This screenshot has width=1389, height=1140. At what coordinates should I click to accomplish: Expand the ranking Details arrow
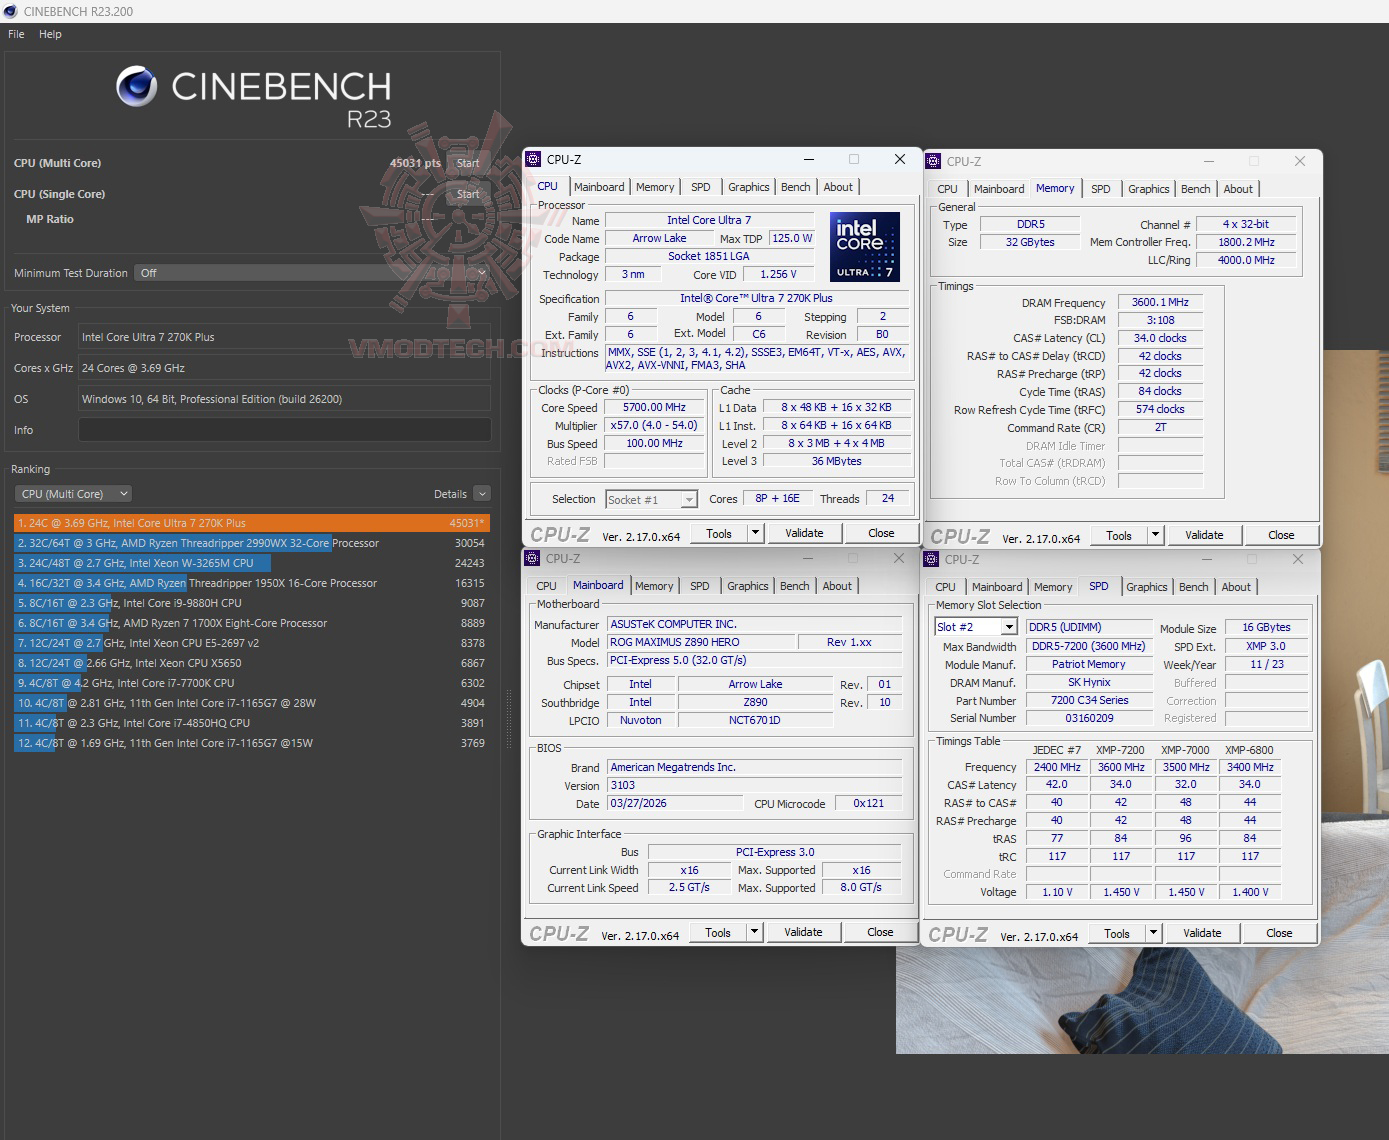click(x=482, y=494)
